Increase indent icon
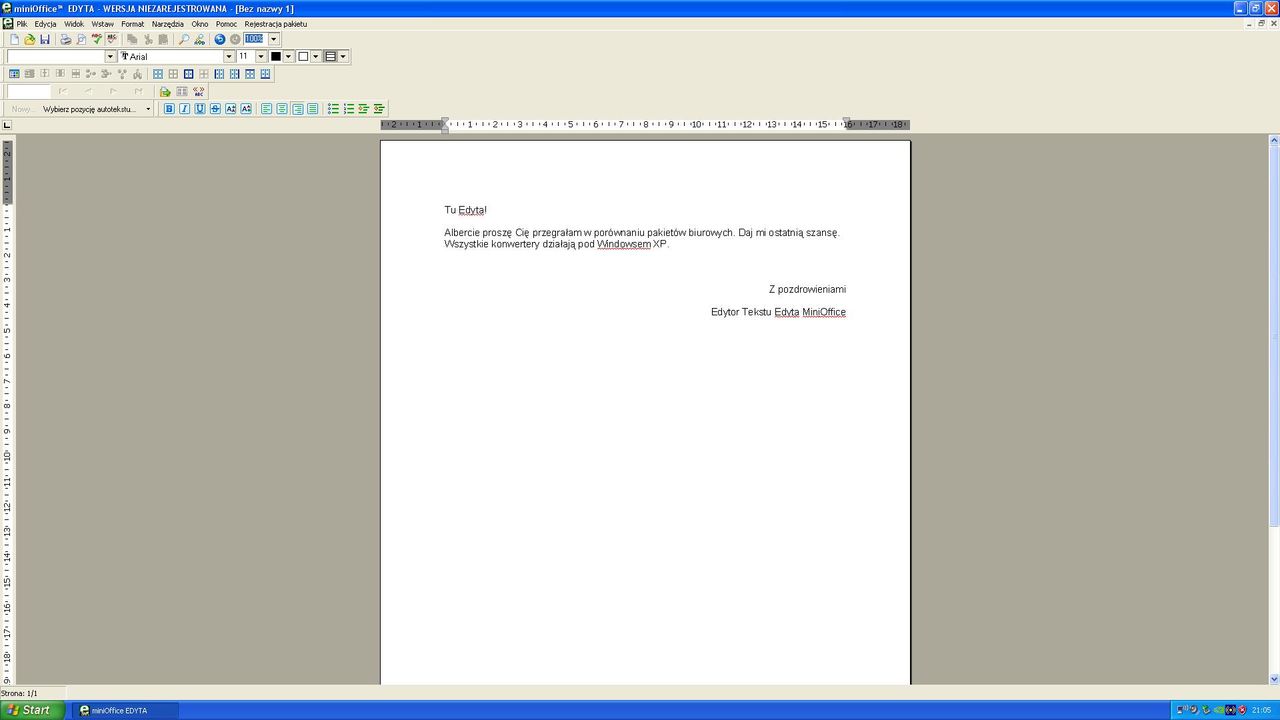 pyautogui.click(x=379, y=109)
